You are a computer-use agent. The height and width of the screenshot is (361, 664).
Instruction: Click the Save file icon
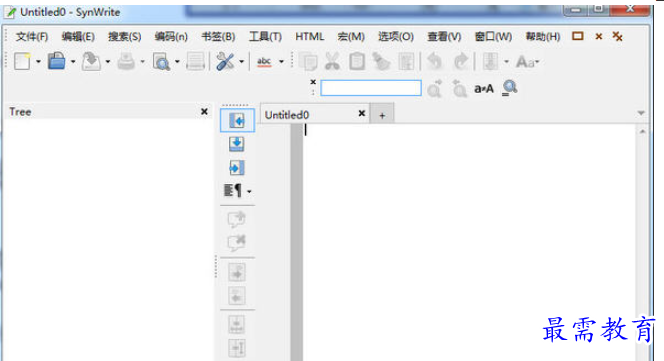tap(91, 62)
